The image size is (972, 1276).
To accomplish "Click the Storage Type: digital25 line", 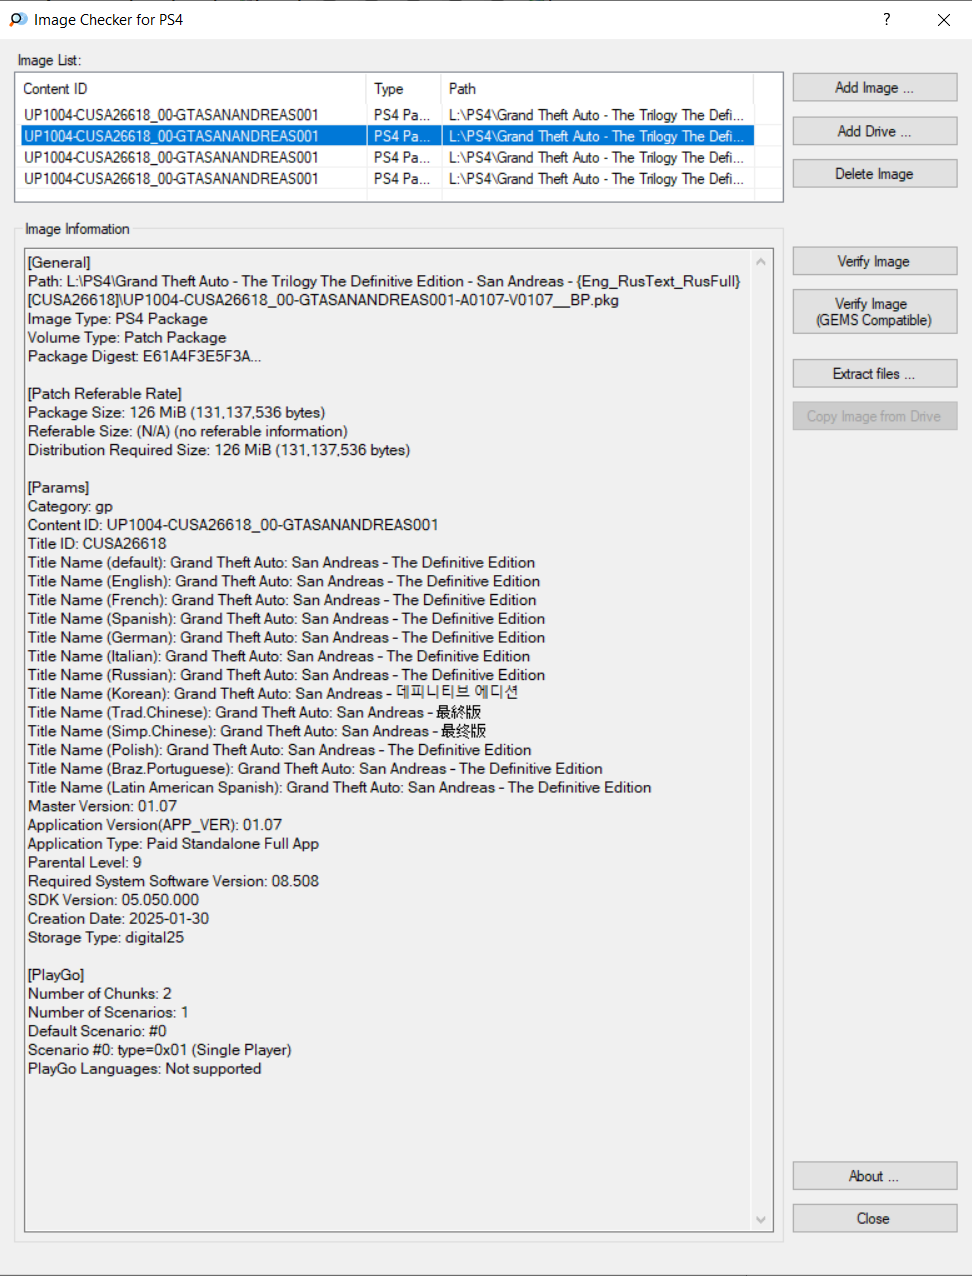I will (x=106, y=938).
